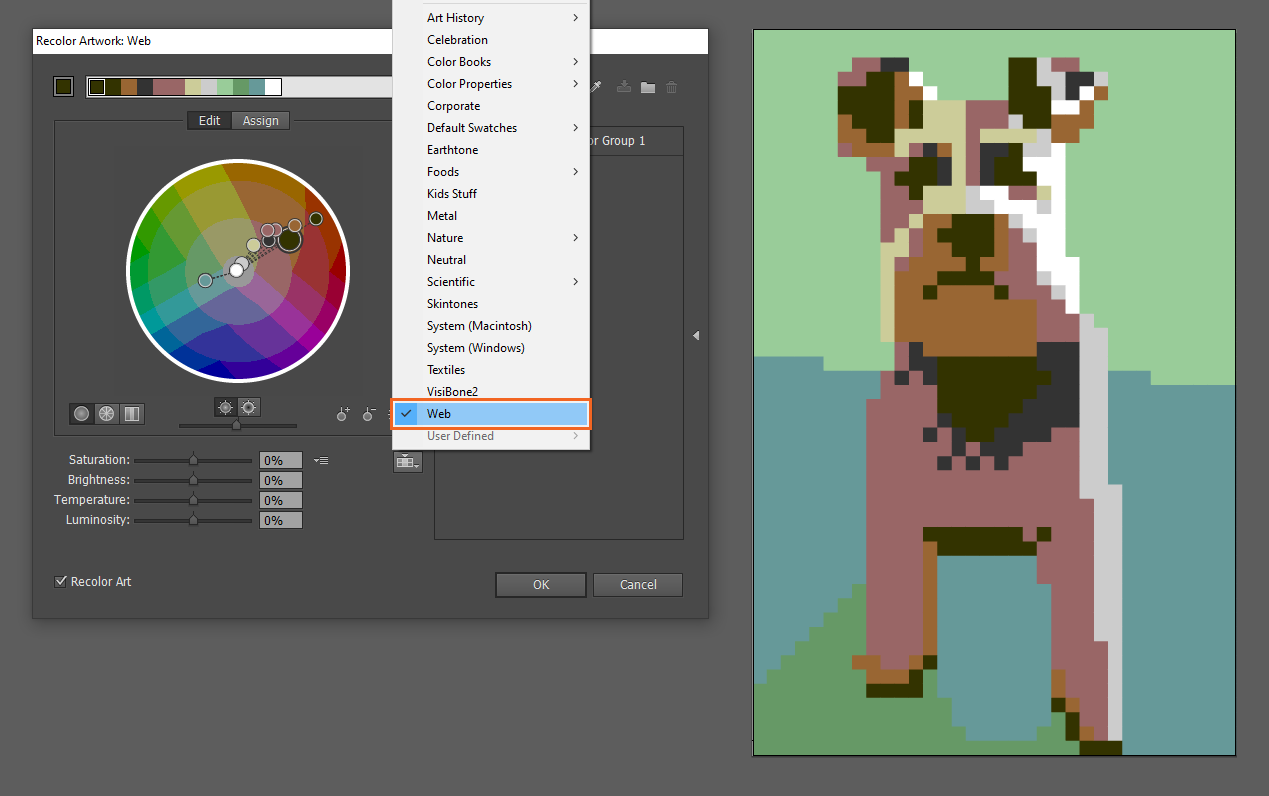
Task: Select the orange-brown marker on the wheel
Action: click(295, 225)
